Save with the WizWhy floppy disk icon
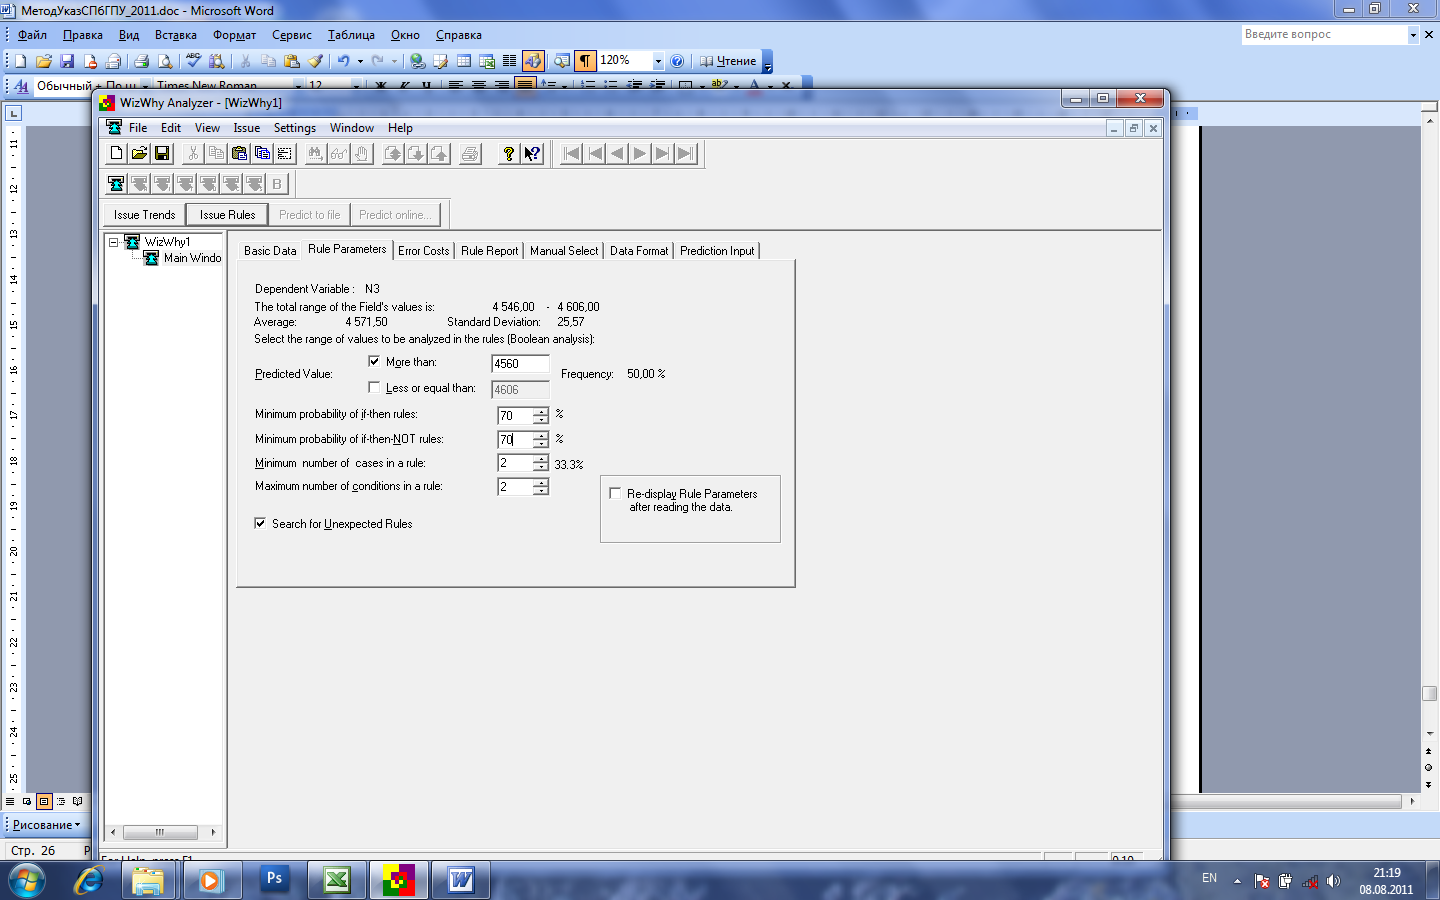Image resolution: width=1440 pixels, height=900 pixels. [162, 153]
